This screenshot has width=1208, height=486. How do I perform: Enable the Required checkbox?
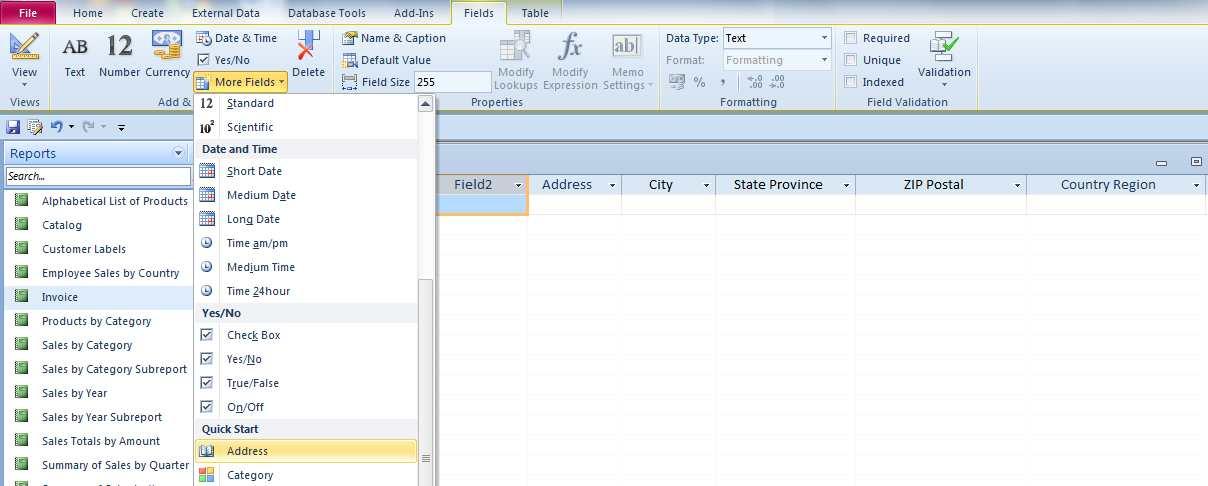click(x=851, y=38)
